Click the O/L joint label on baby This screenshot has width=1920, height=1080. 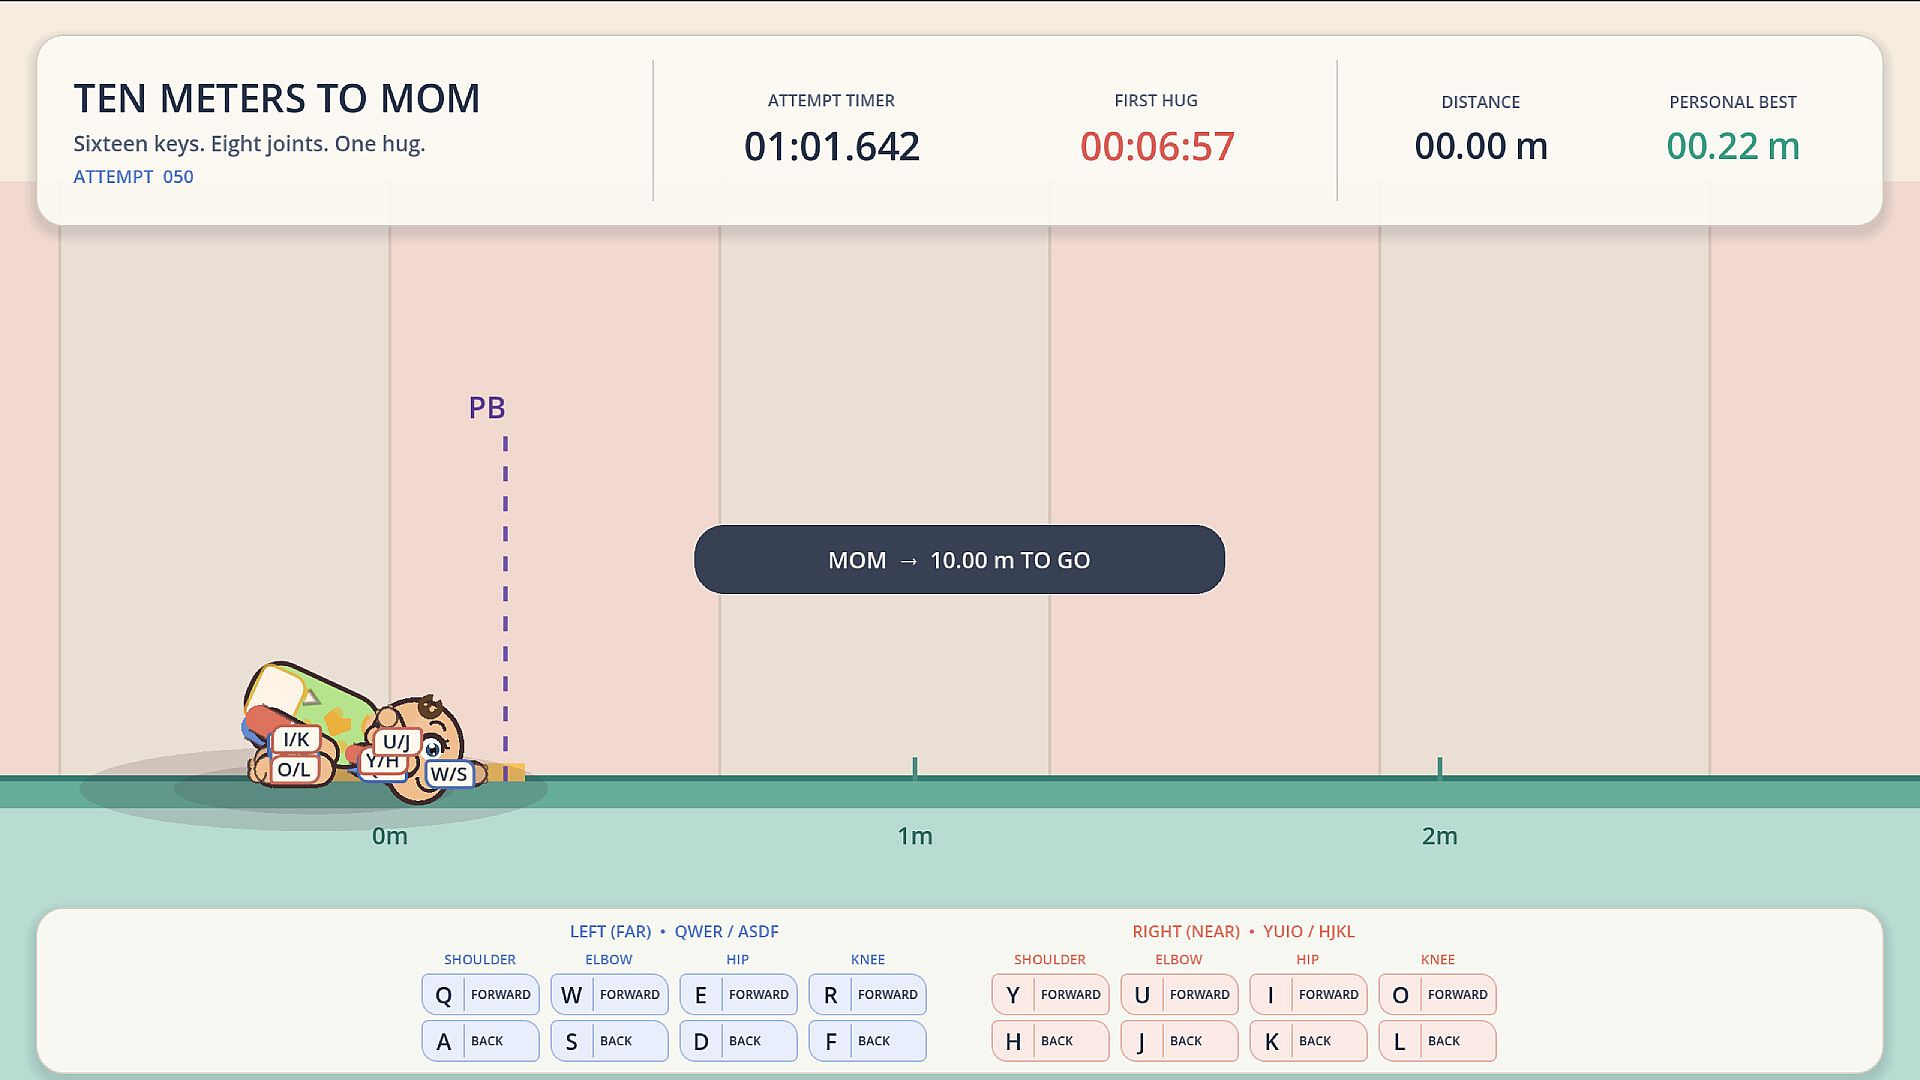pos(294,769)
